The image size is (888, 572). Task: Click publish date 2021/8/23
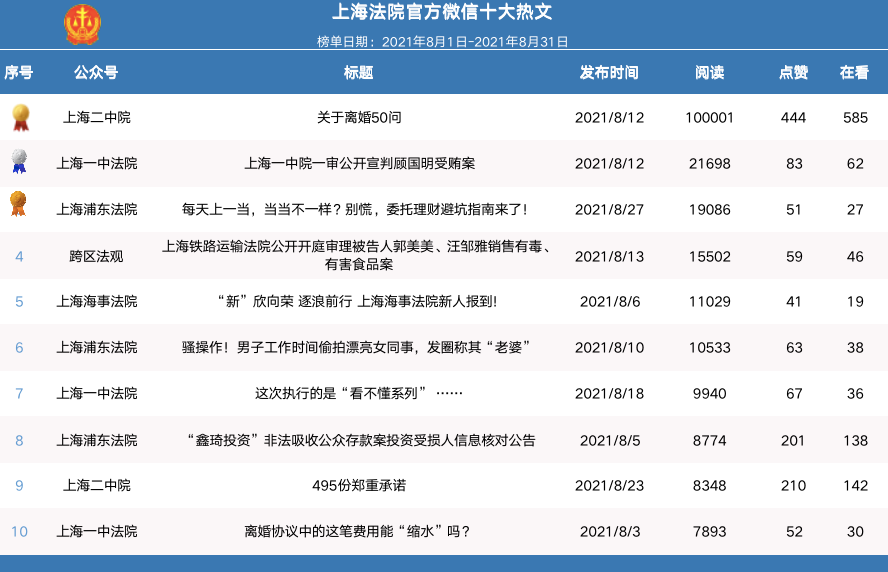[x=609, y=485]
